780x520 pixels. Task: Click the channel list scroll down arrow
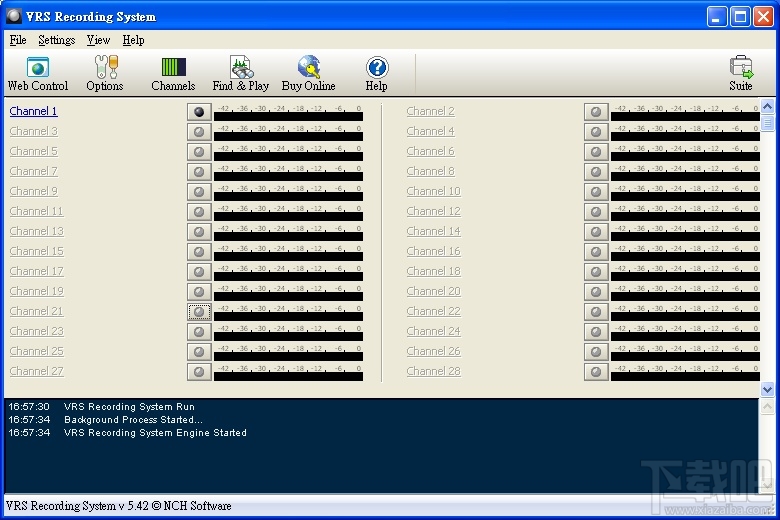click(x=767, y=389)
